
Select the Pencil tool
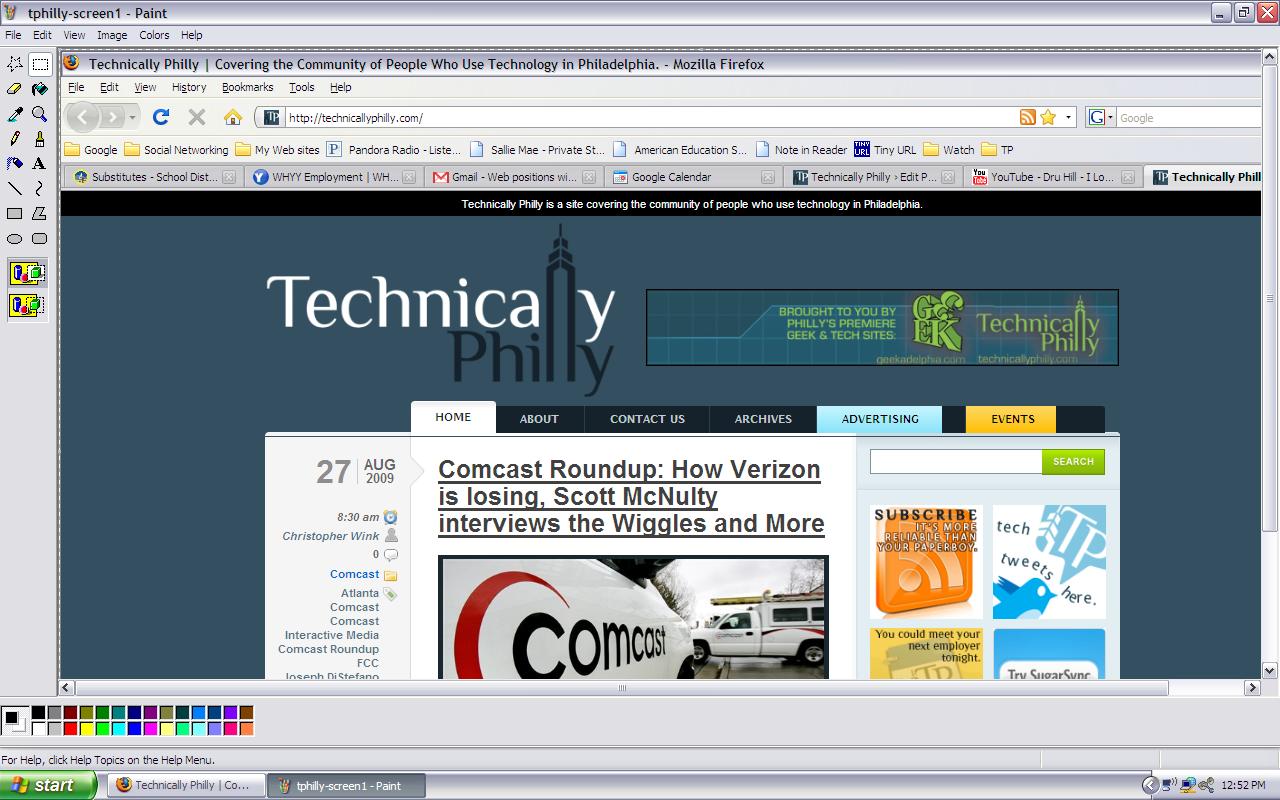[15, 139]
